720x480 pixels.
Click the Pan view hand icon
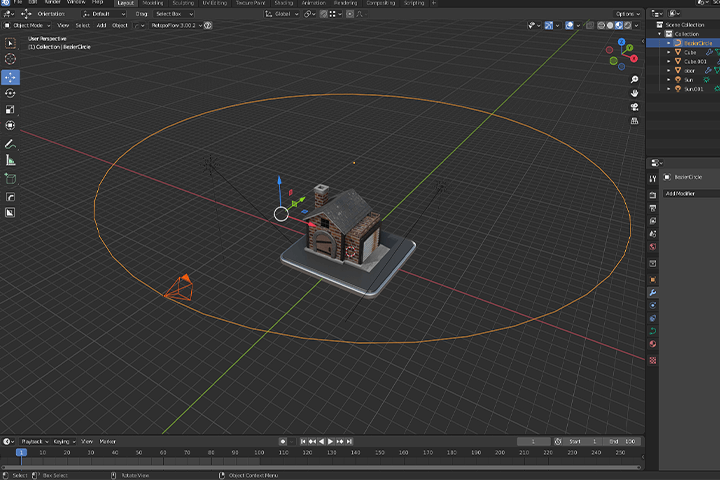635,93
